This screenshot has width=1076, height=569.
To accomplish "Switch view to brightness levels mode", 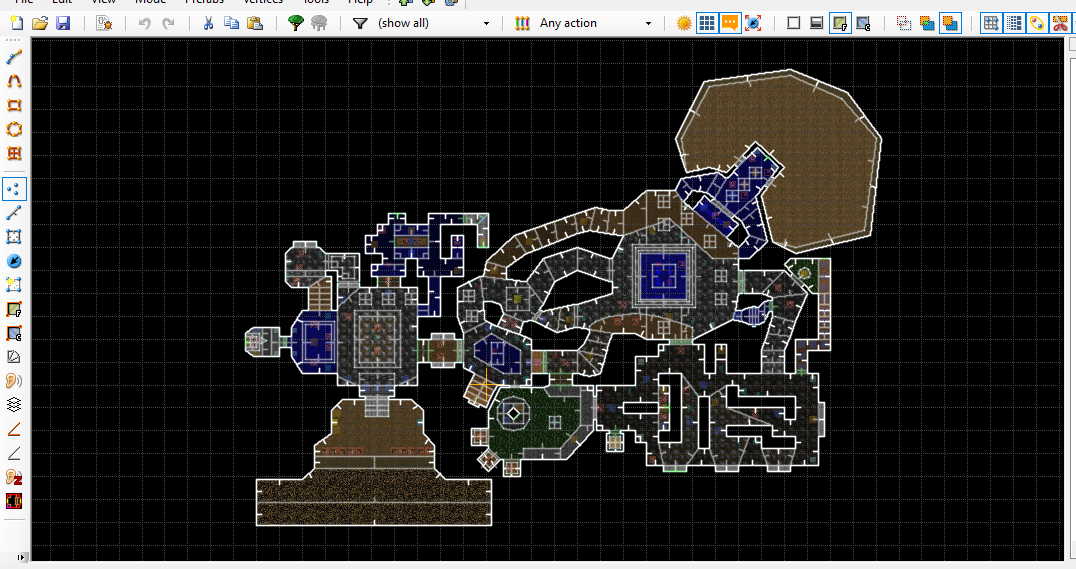I will tap(817, 23).
